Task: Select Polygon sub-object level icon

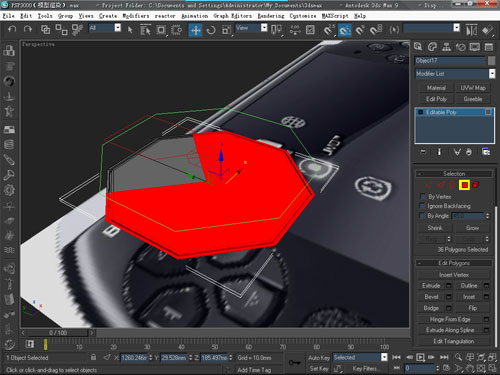Action: [x=465, y=185]
